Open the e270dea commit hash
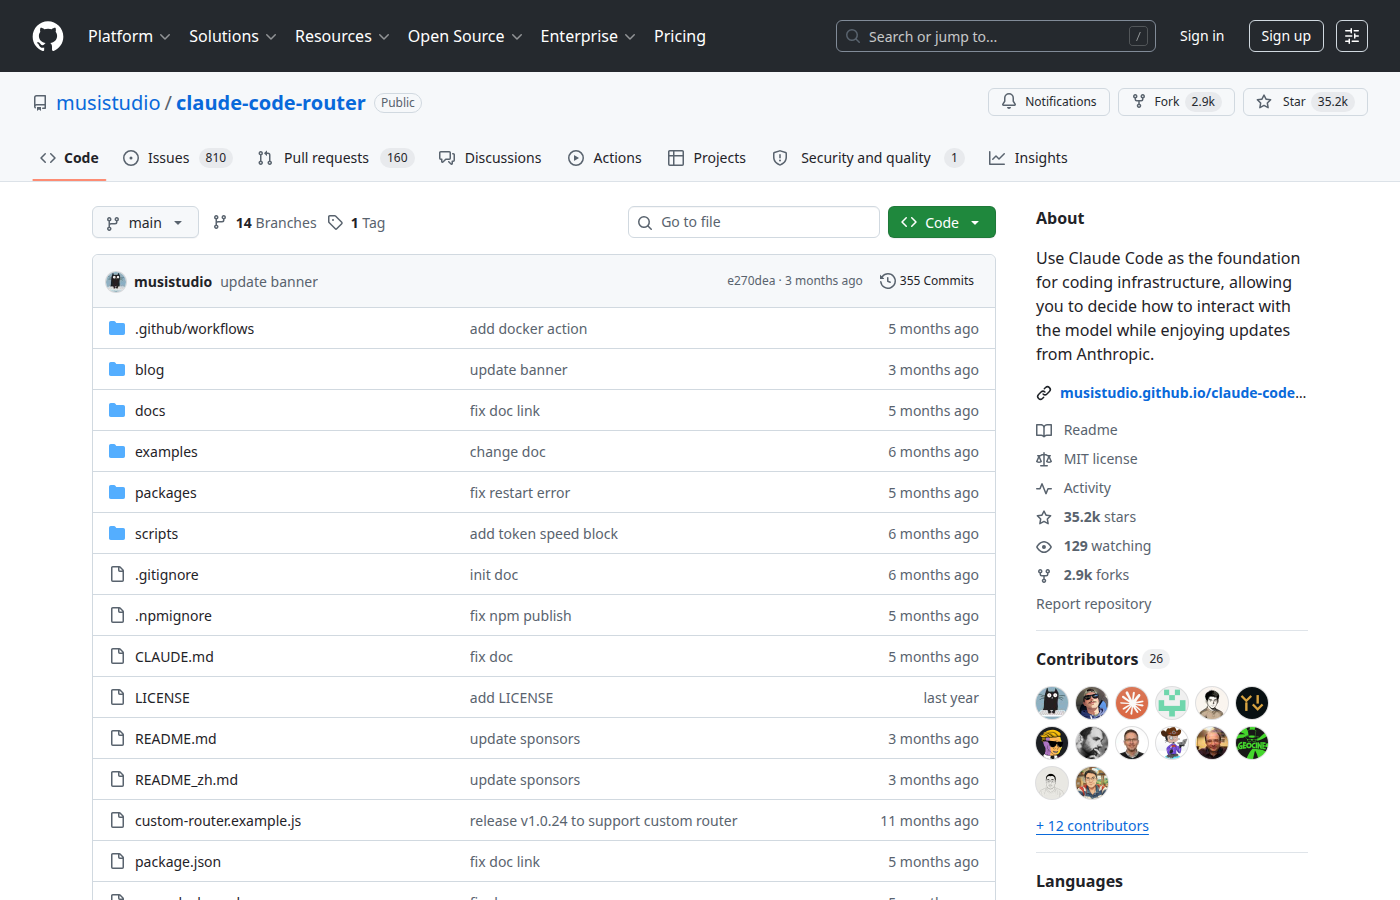The image size is (1400, 900). [x=751, y=281]
